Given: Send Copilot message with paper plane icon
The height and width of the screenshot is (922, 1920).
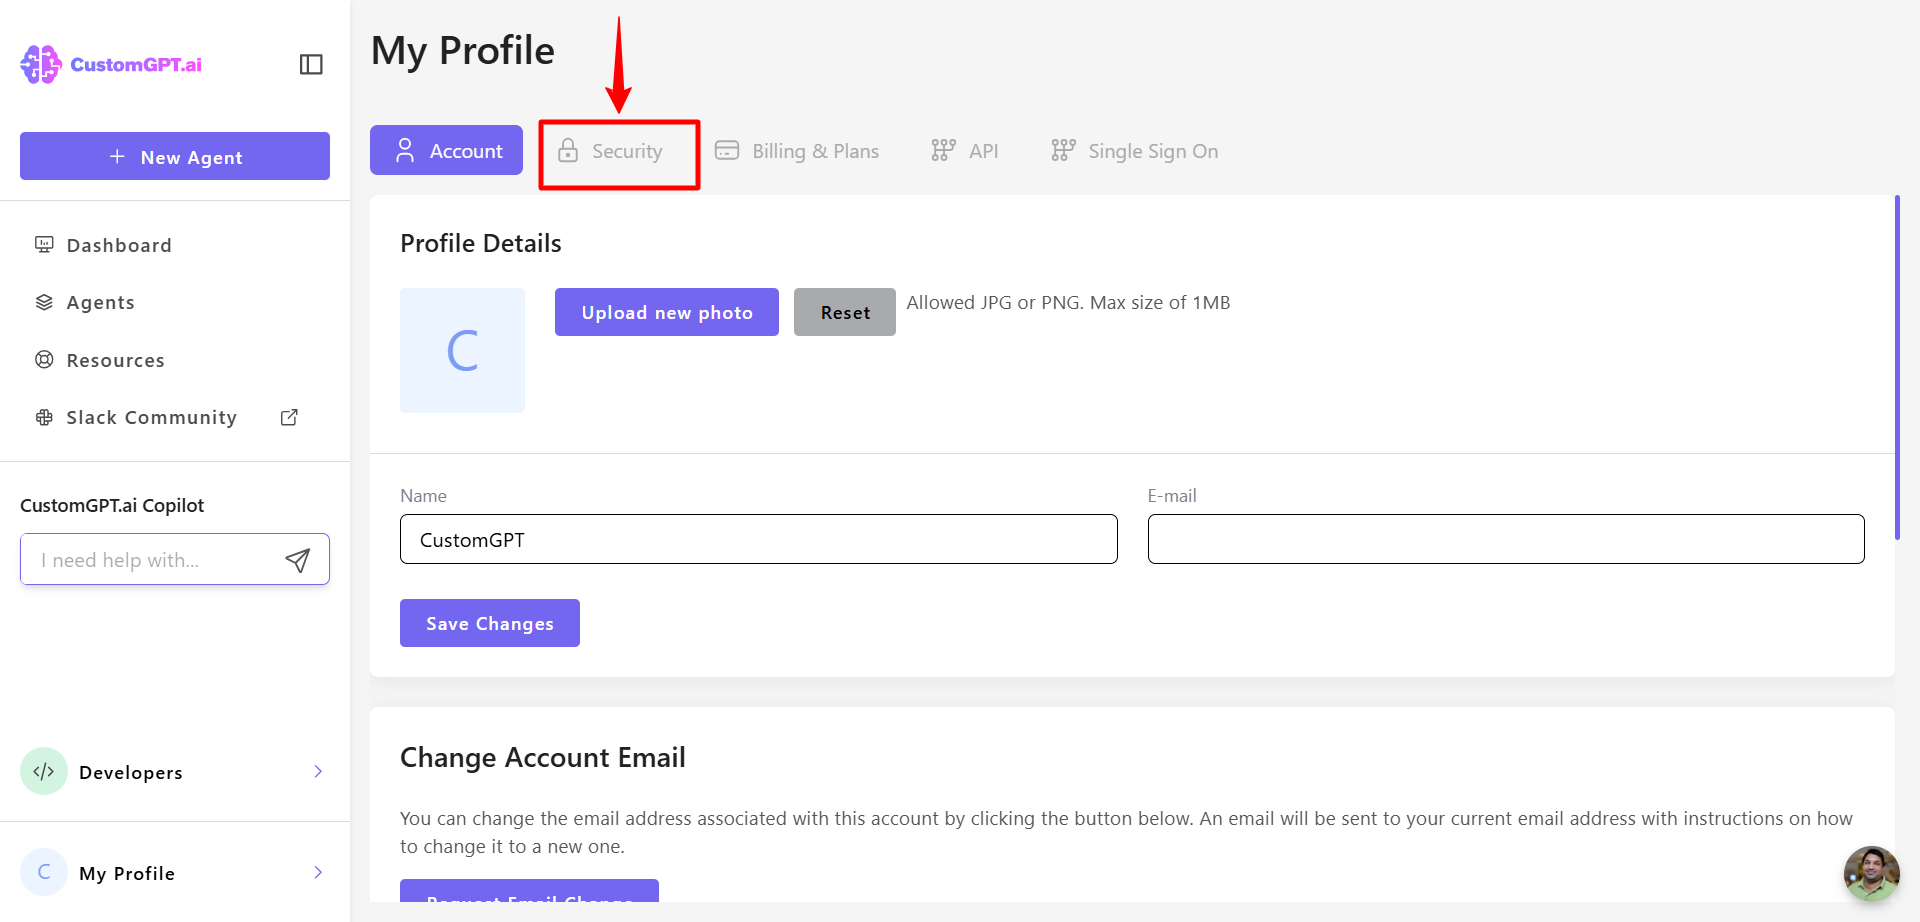Looking at the screenshot, I should (298, 560).
